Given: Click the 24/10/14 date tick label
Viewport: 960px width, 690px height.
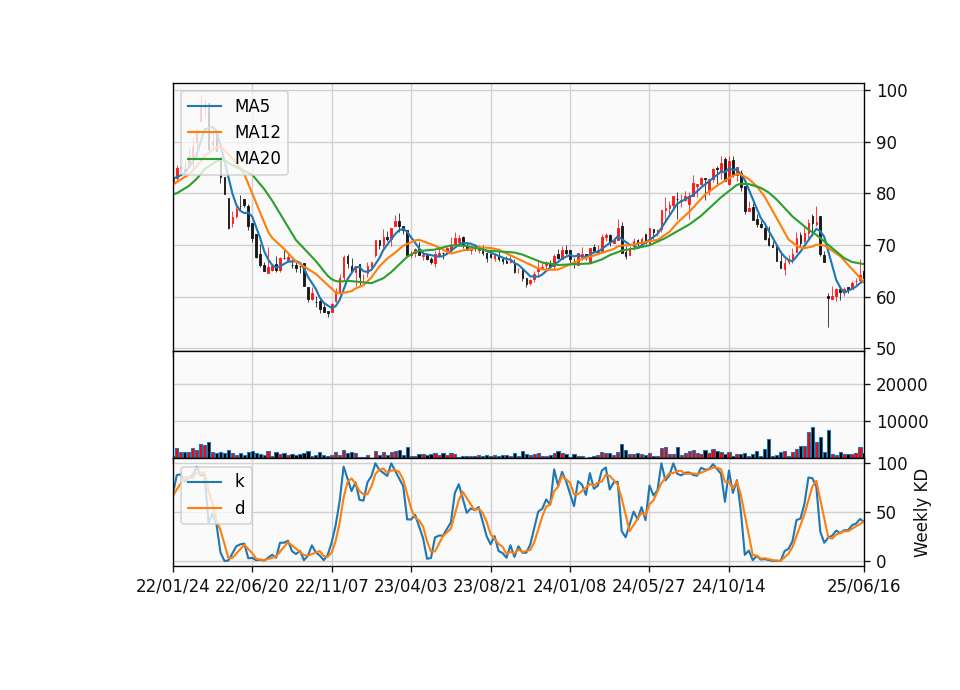Looking at the screenshot, I should tap(729, 587).
